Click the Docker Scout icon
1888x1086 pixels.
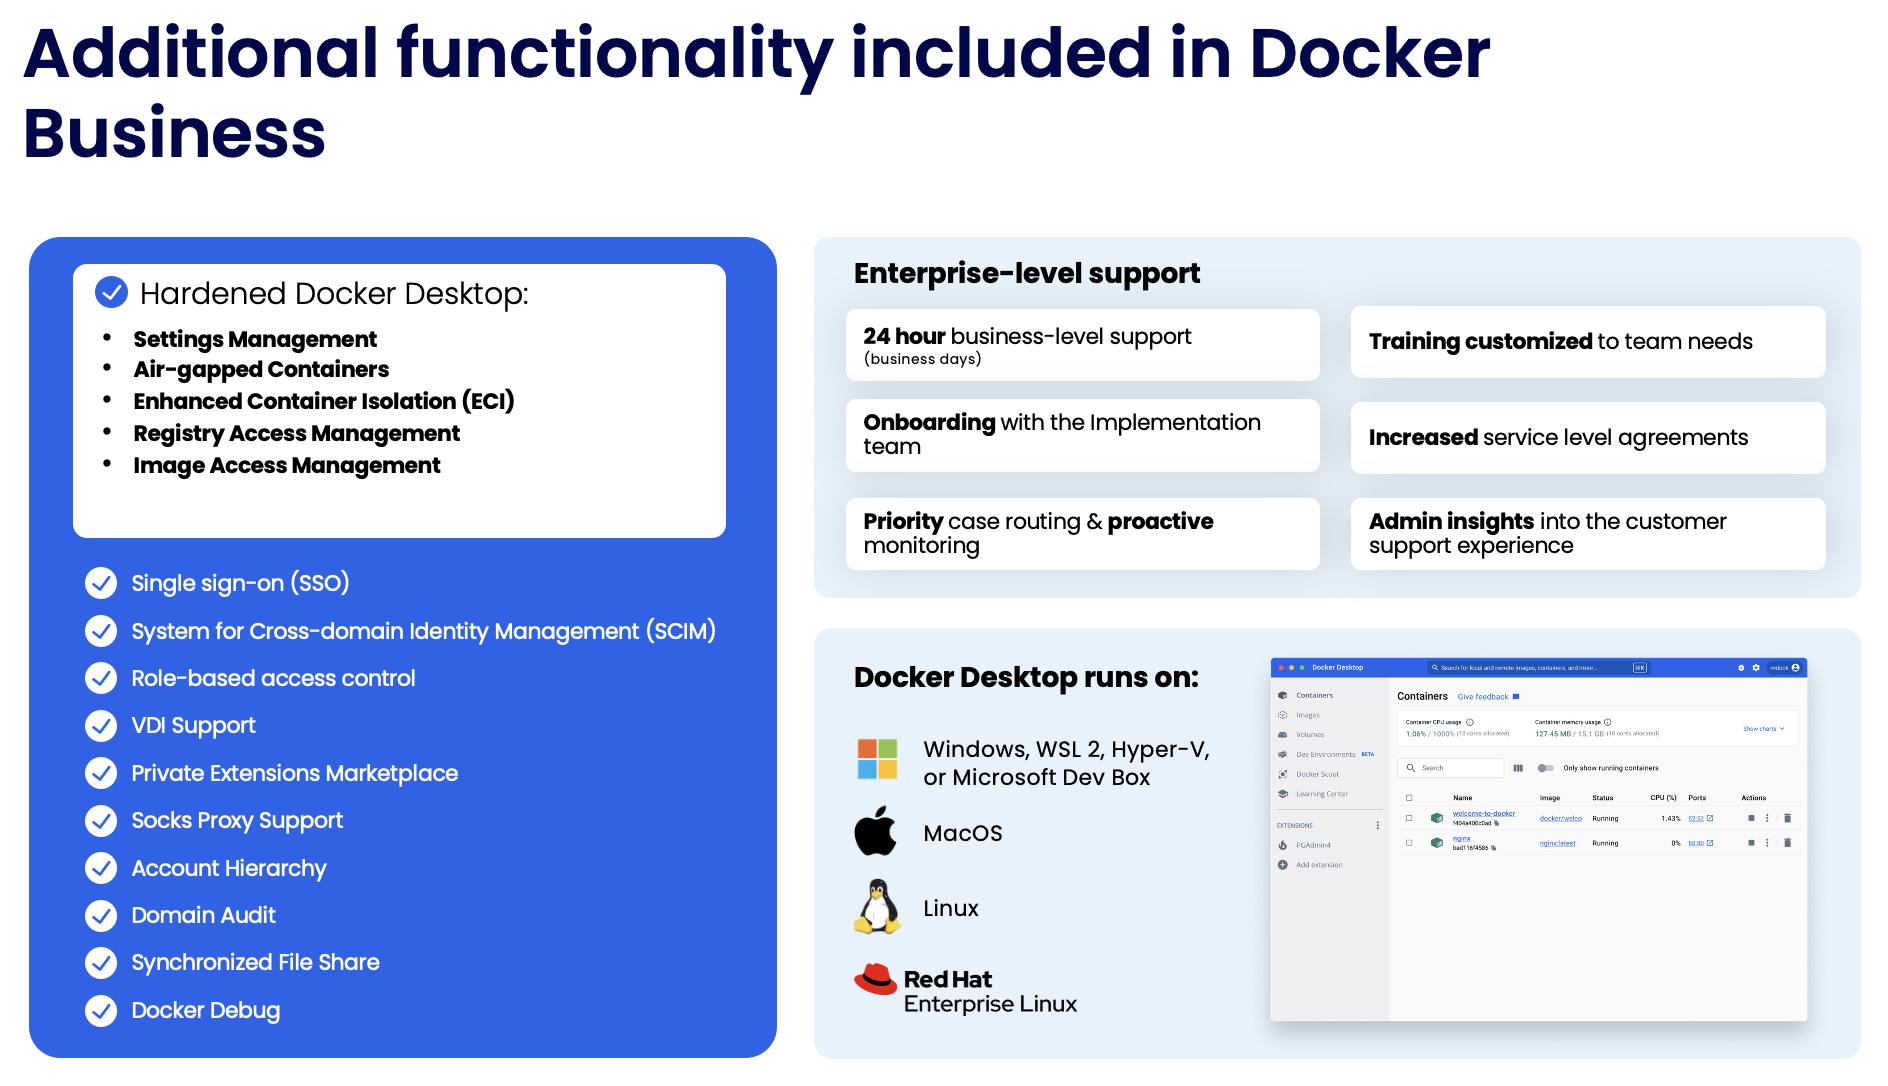[1282, 774]
